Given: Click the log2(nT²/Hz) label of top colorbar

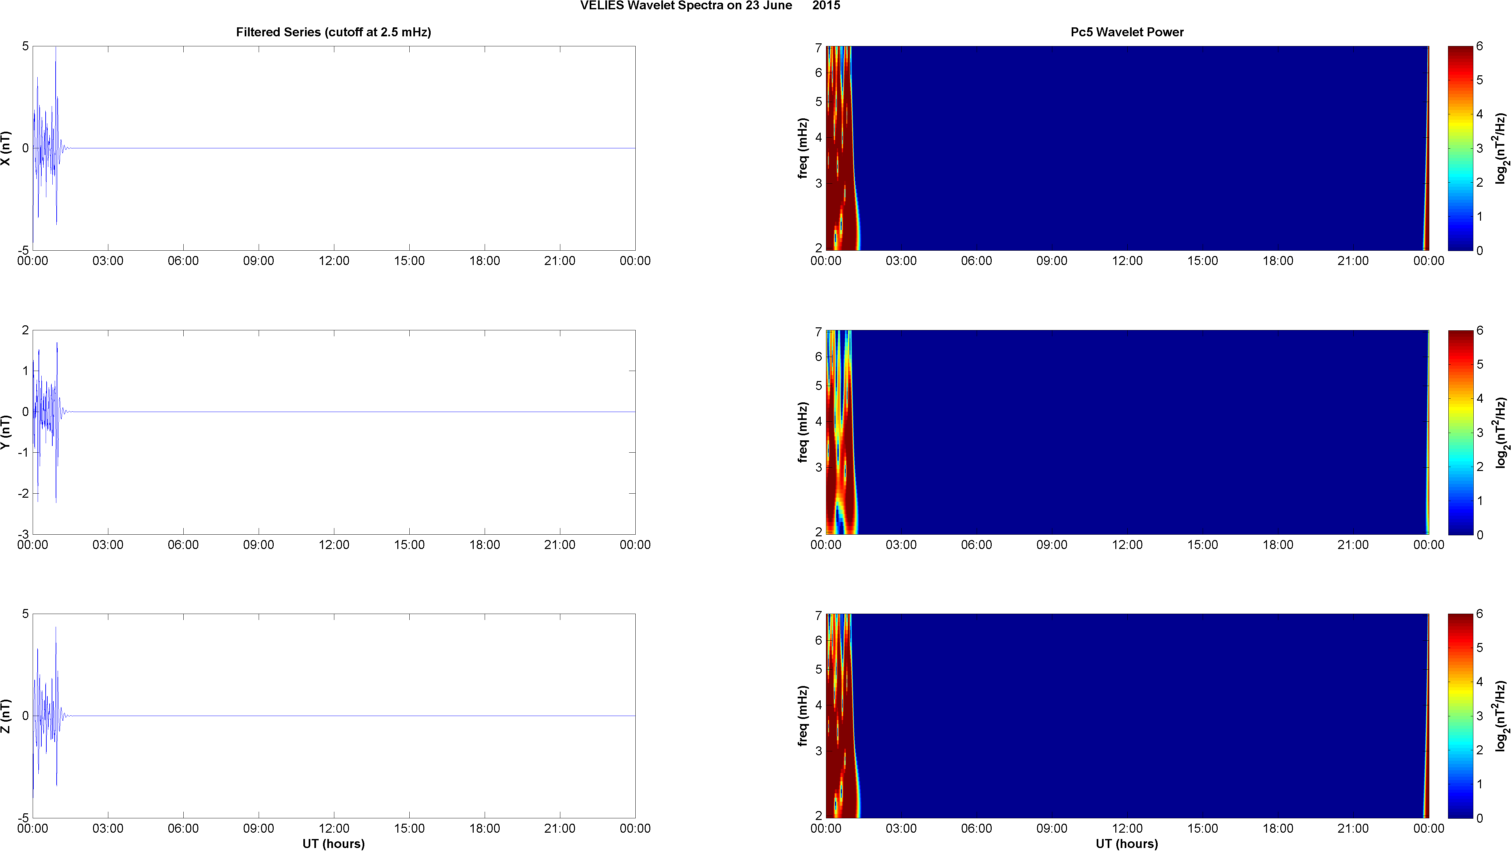Looking at the screenshot, I should coord(1501,148).
